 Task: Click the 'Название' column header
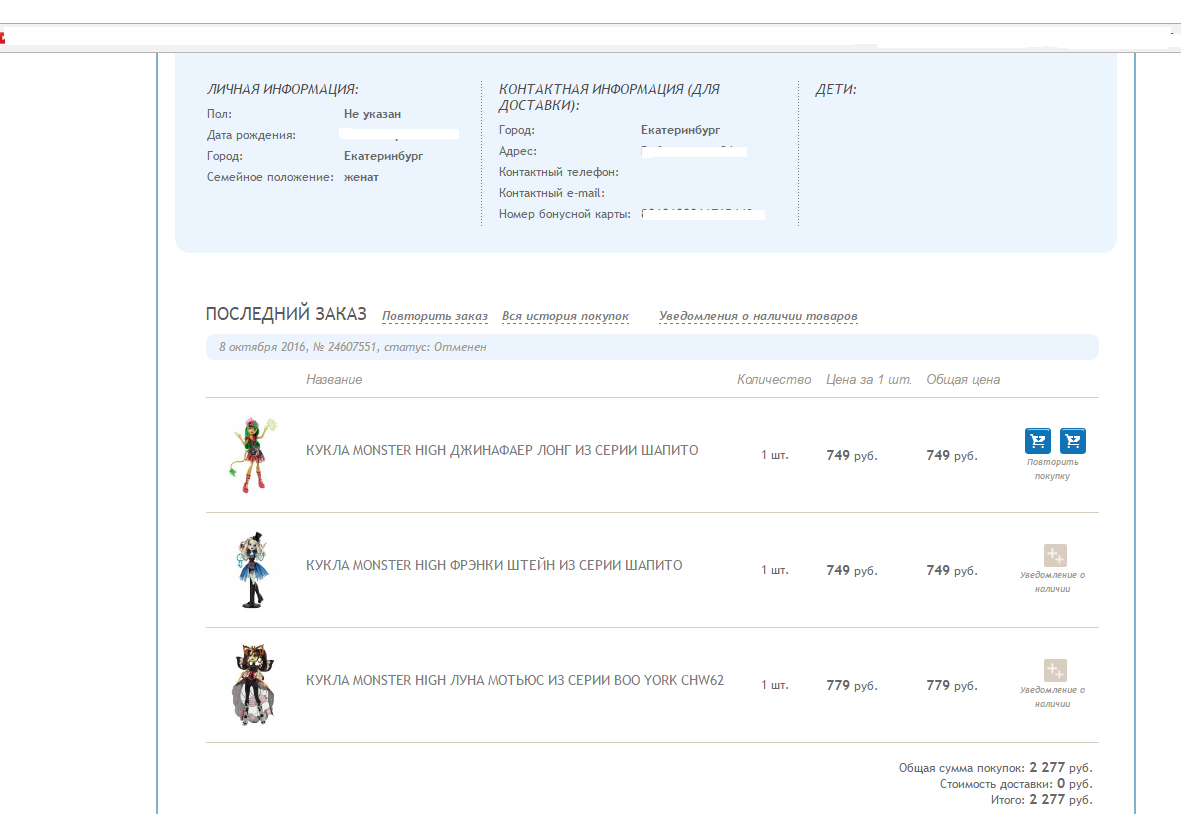tap(334, 380)
